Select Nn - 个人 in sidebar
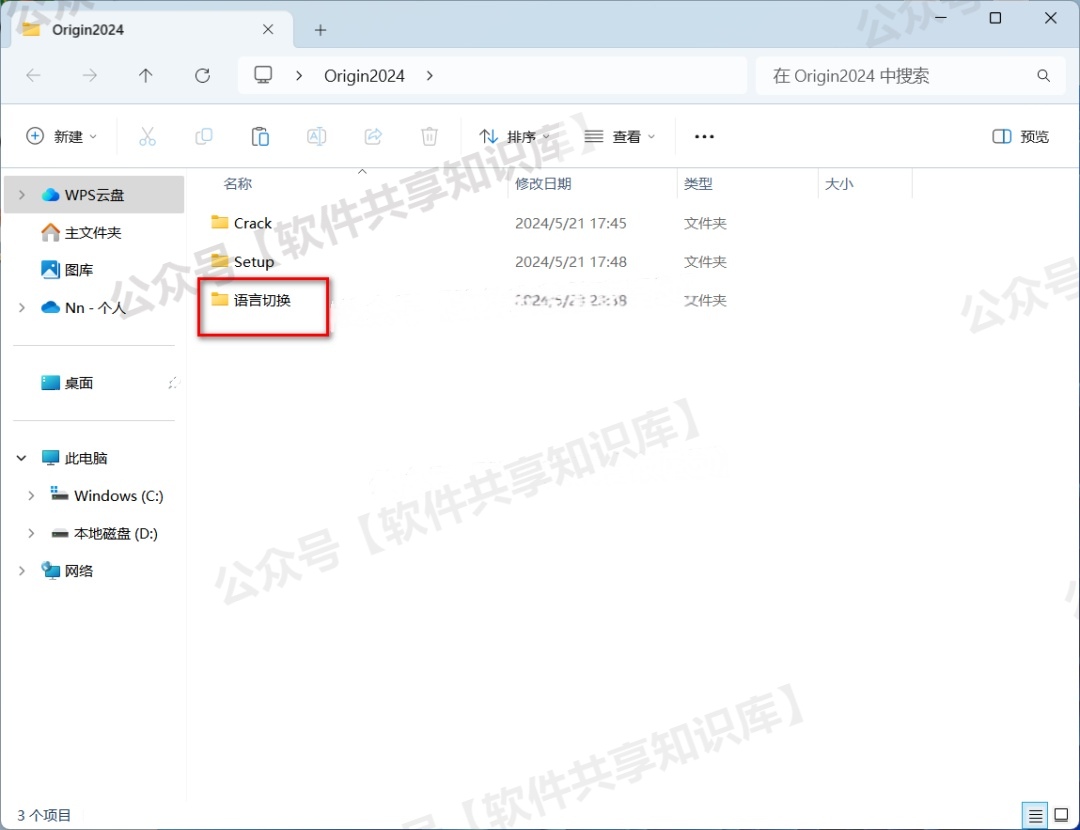1080x830 pixels. point(83,307)
